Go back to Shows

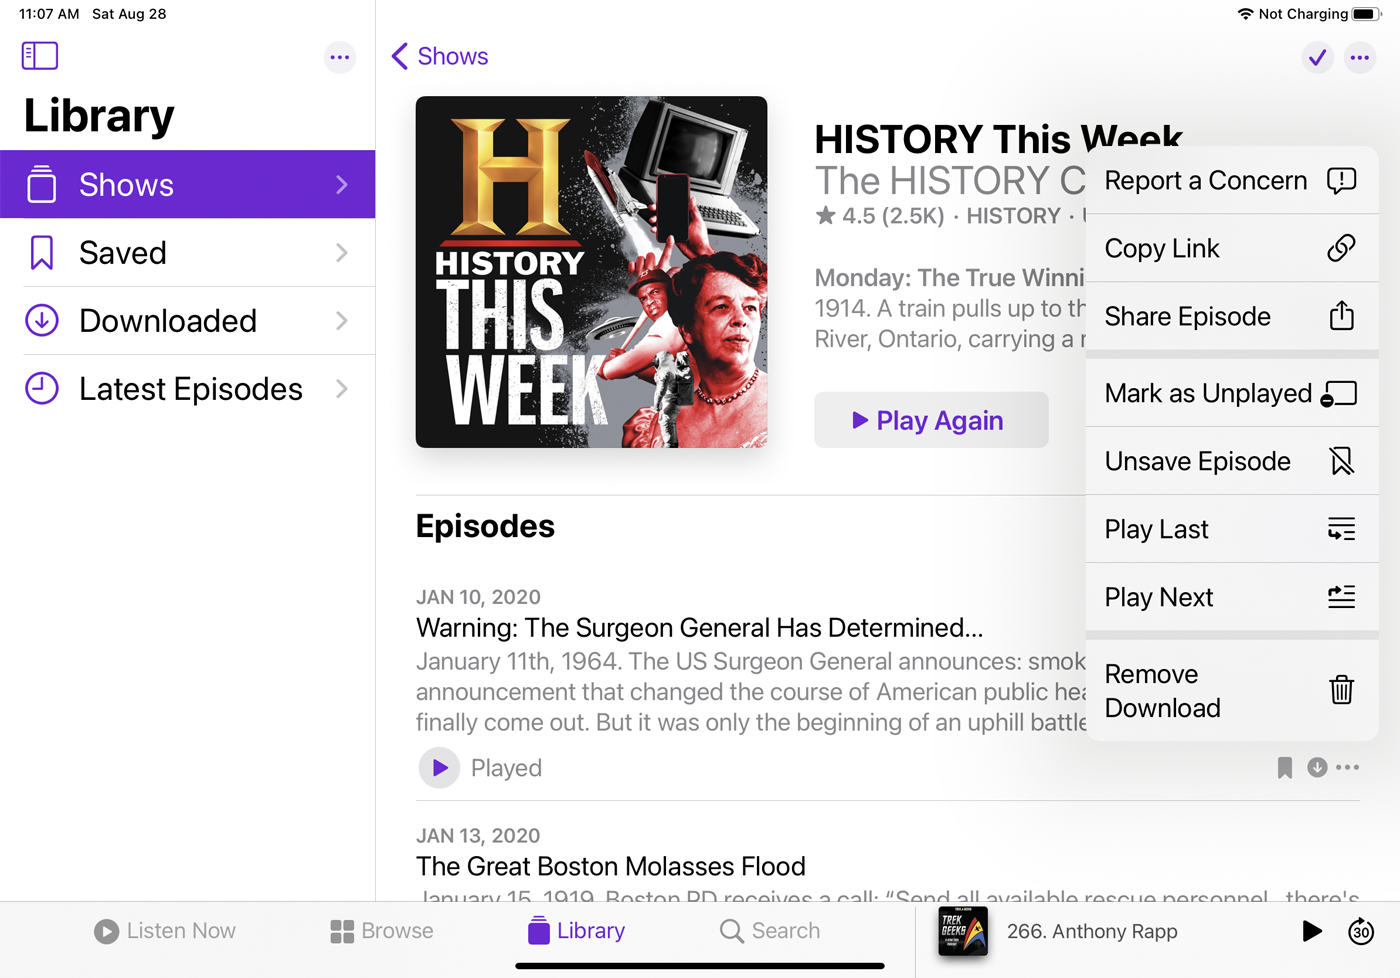tap(440, 56)
